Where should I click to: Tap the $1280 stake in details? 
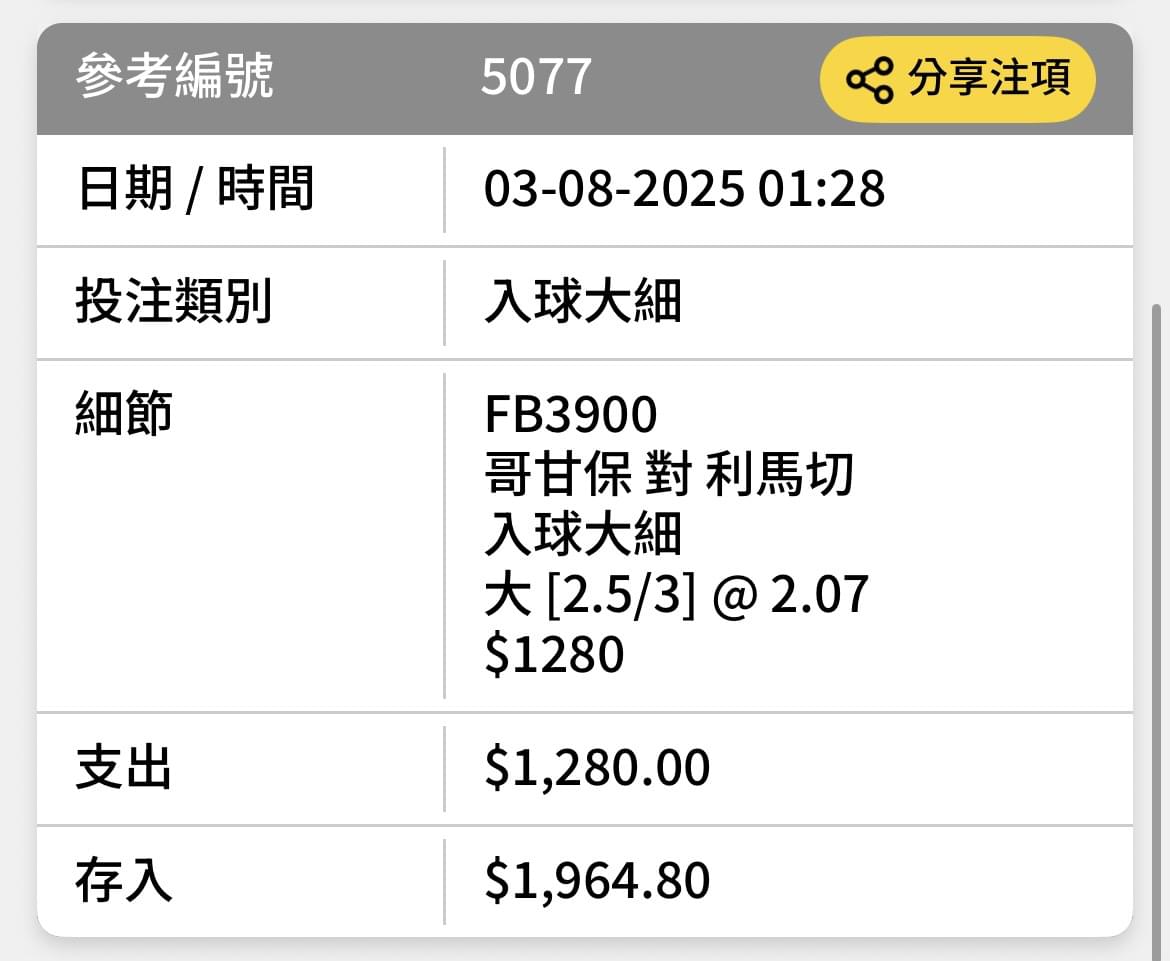(554, 655)
